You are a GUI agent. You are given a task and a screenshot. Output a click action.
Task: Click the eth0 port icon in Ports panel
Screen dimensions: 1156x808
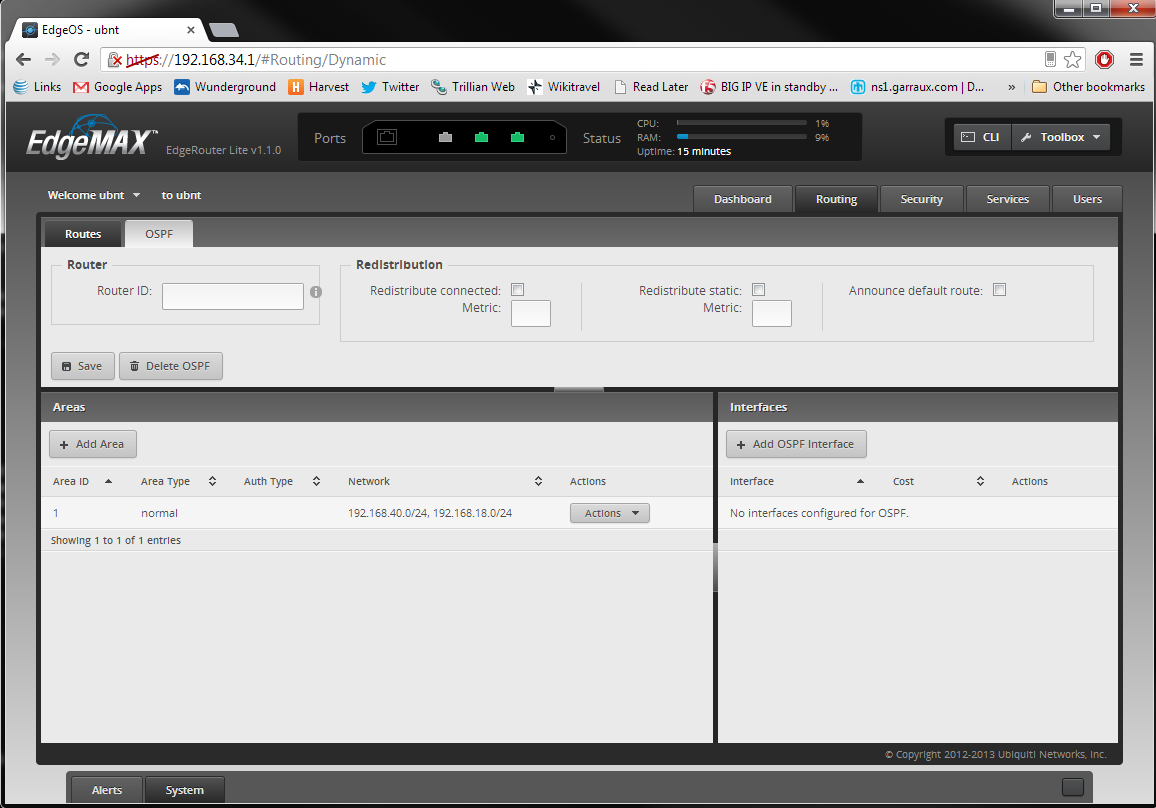pyautogui.click(x=446, y=138)
